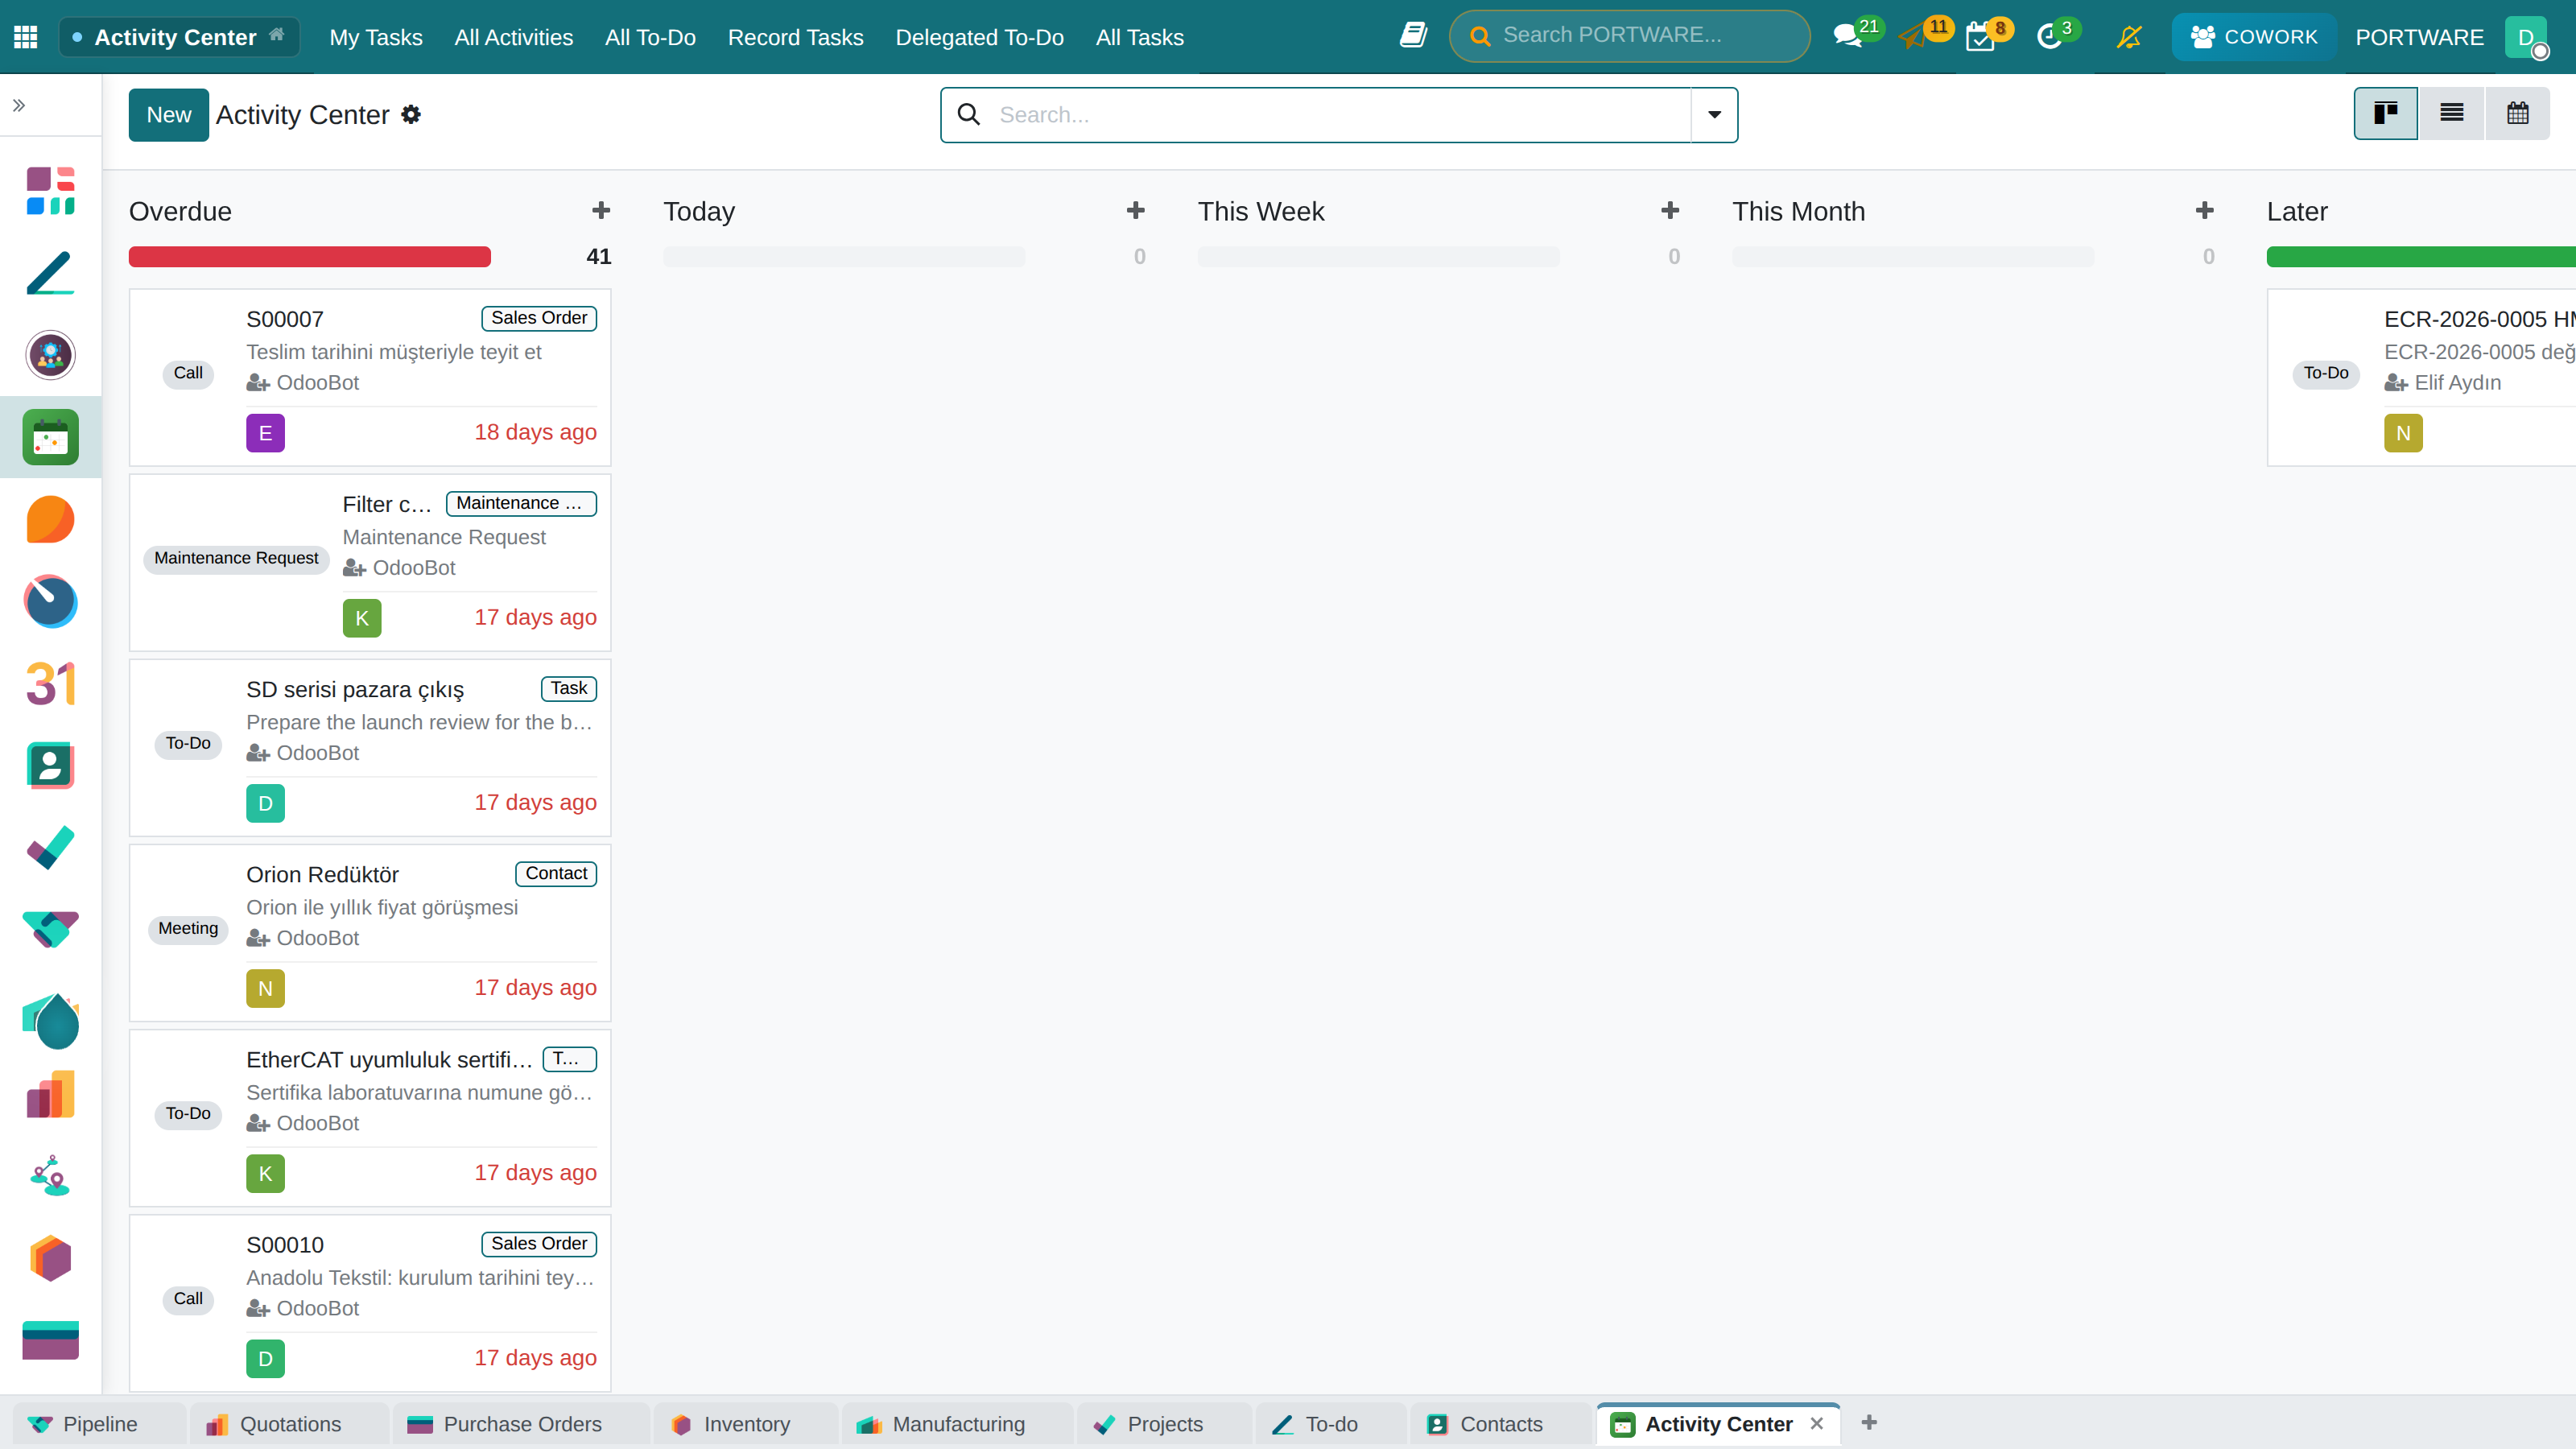Image resolution: width=2576 pixels, height=1449 pixels.
Task: Open the main apps grid menu
Action: pos(26,37)
